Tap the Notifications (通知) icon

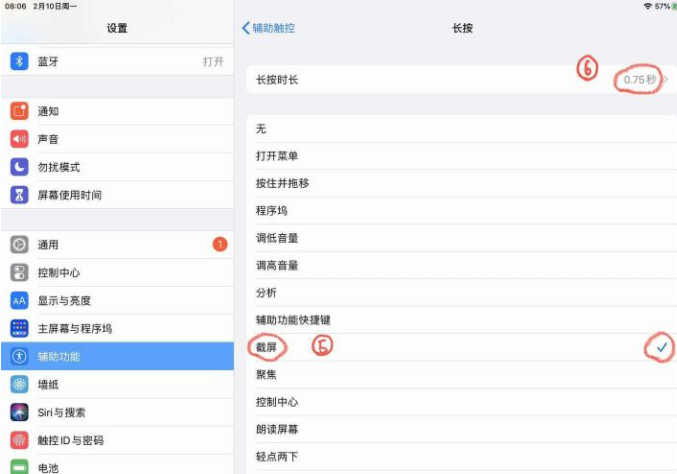(x=19, y=111)
